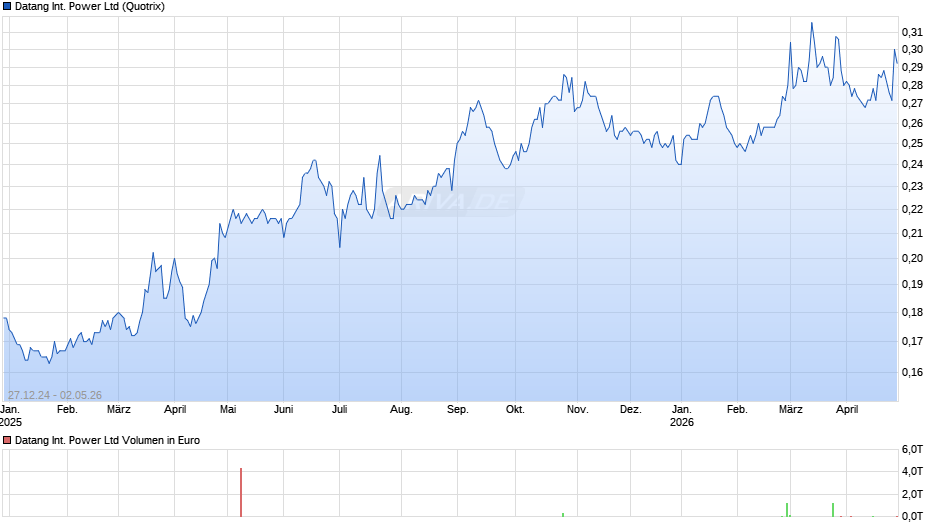
Task: Click the price axis label 0,21
Action: coord(912,233)
